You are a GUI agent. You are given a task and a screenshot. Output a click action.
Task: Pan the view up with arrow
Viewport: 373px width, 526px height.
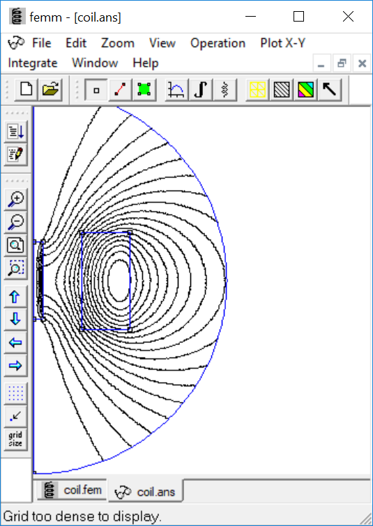(15, 297)
